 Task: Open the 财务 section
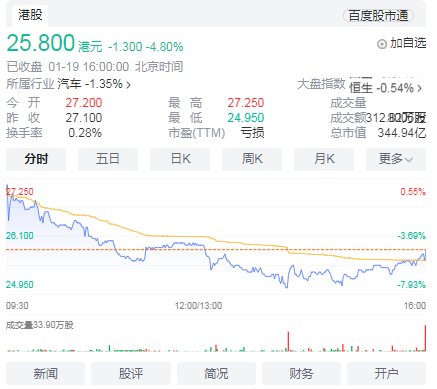click(301, 373)
